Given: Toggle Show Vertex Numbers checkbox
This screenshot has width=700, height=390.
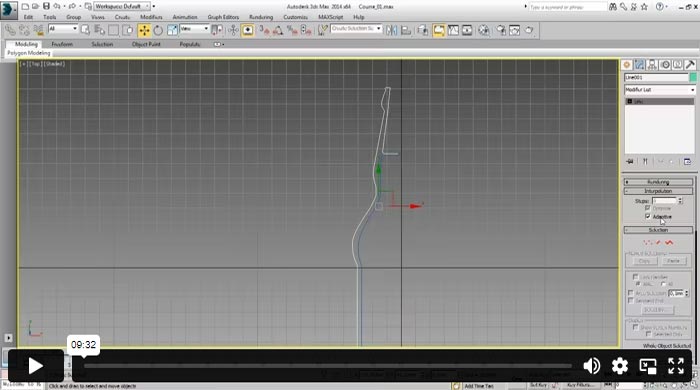Looking at the screenshot, I should coord(636,327).
